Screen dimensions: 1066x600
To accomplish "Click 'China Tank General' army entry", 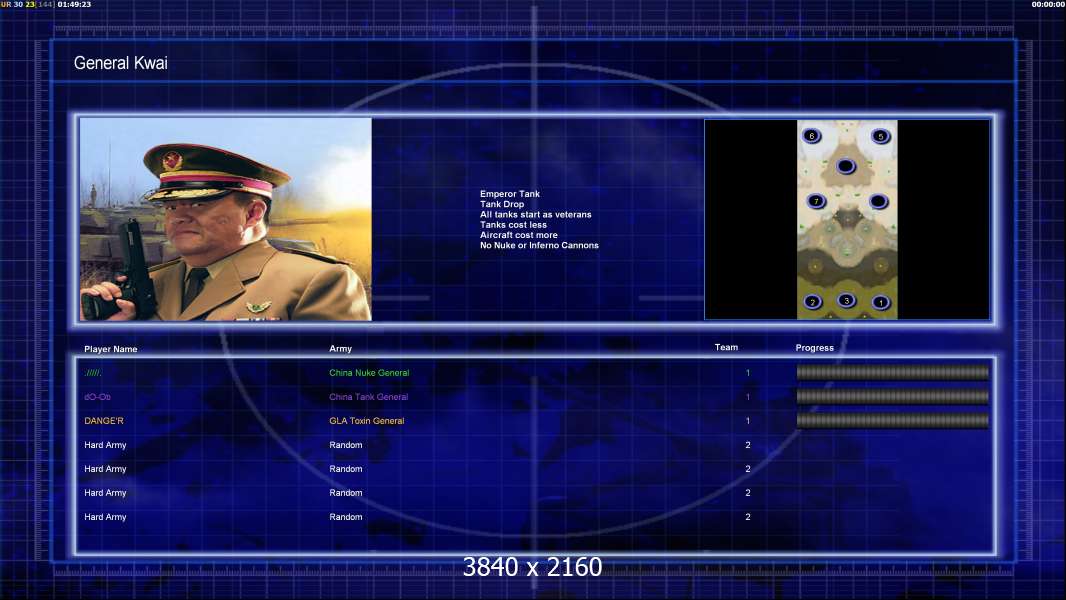I will point(368,397).
